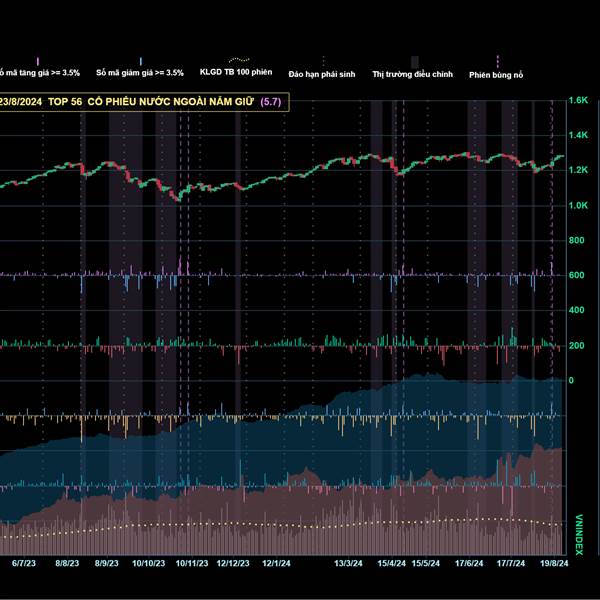
Task: Jump to the 6/7/23 date marker
Action: point(23,563)
